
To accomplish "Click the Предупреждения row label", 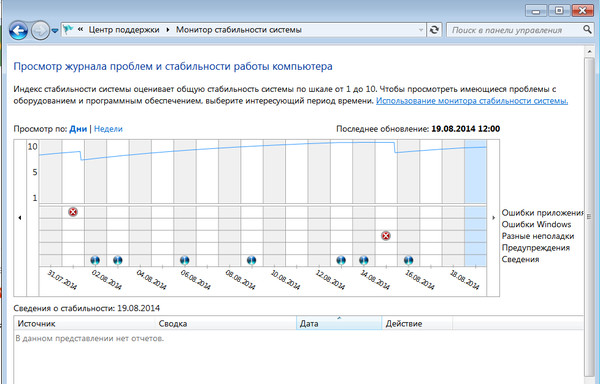I will pos(536,247).
